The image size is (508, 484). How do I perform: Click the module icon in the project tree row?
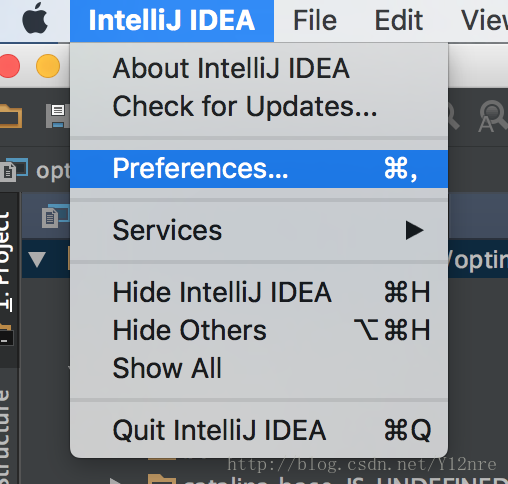55,216
